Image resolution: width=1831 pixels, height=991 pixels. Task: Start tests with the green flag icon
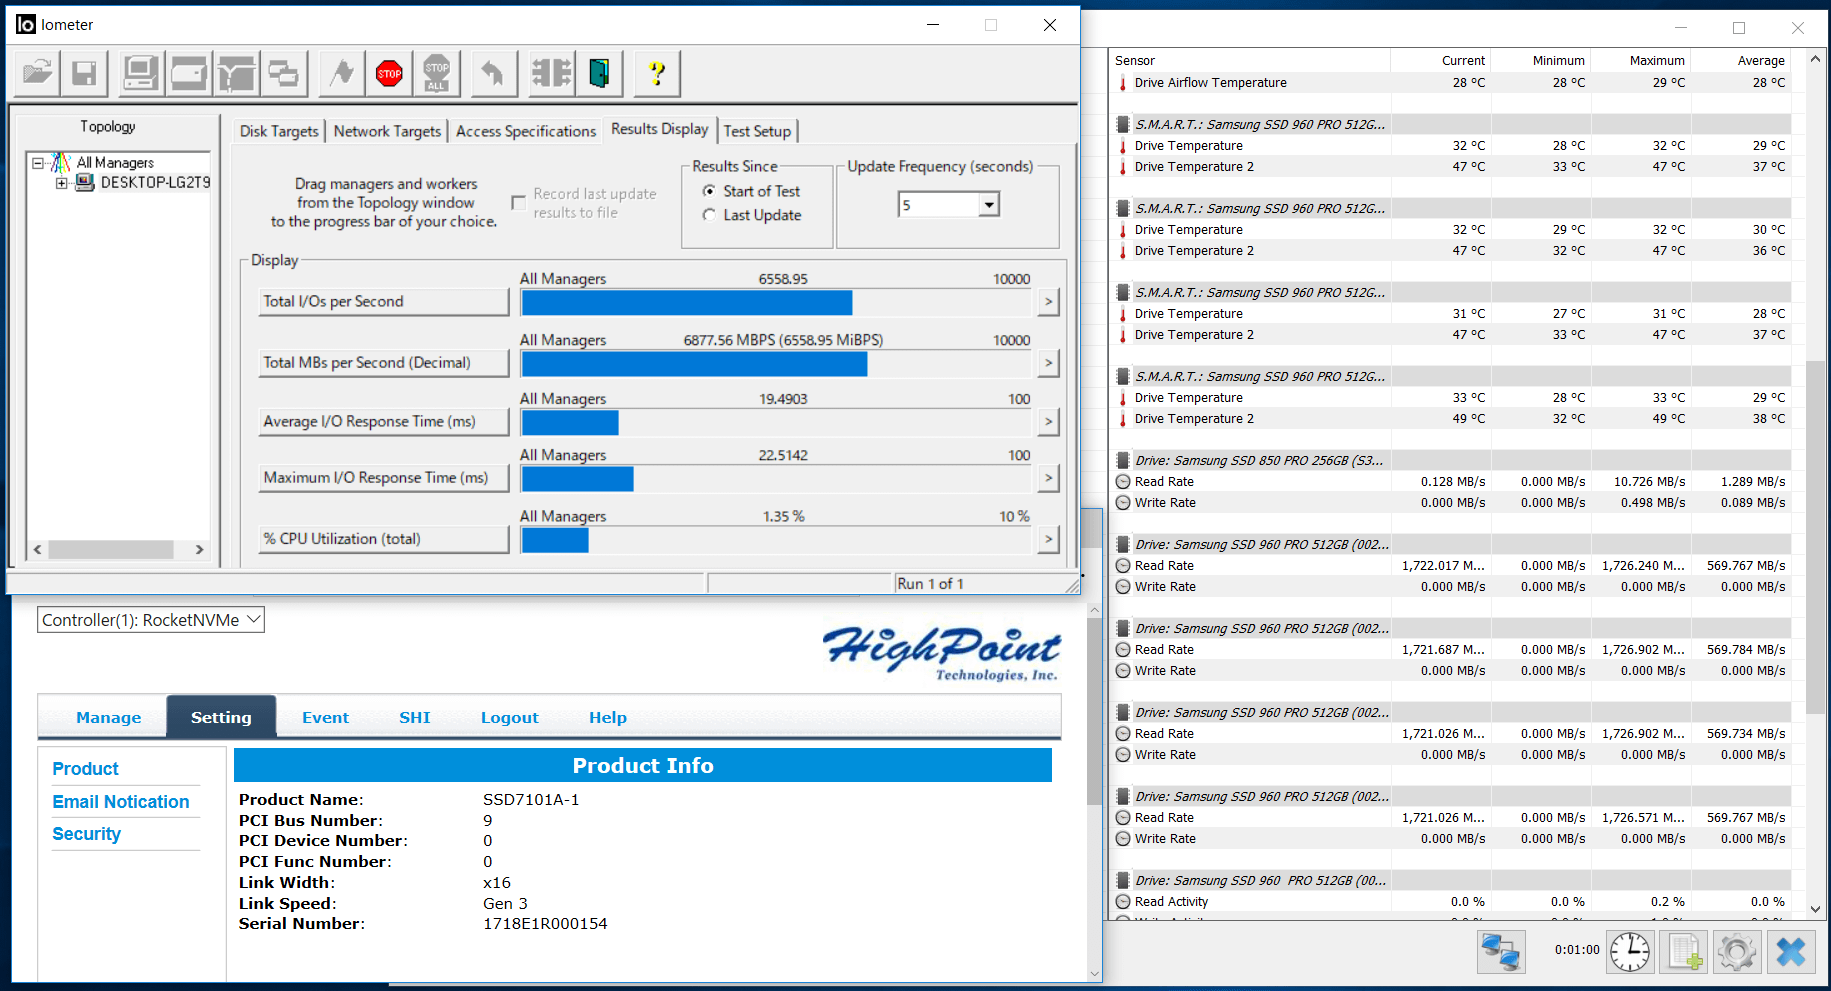342,73
